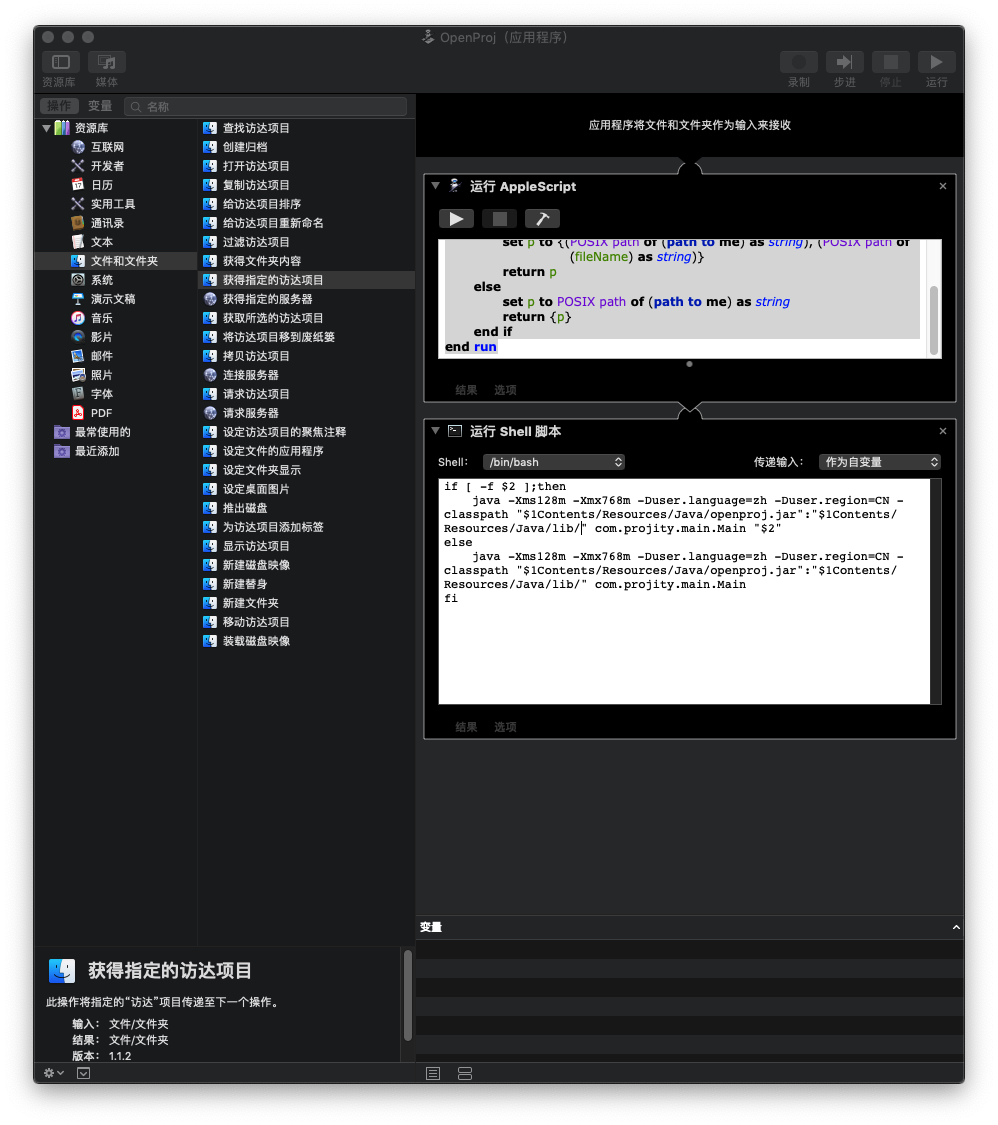Toggle the 资源库 library toolbar button
Viewport: 998px width, 1125px height.
[61, 62]
